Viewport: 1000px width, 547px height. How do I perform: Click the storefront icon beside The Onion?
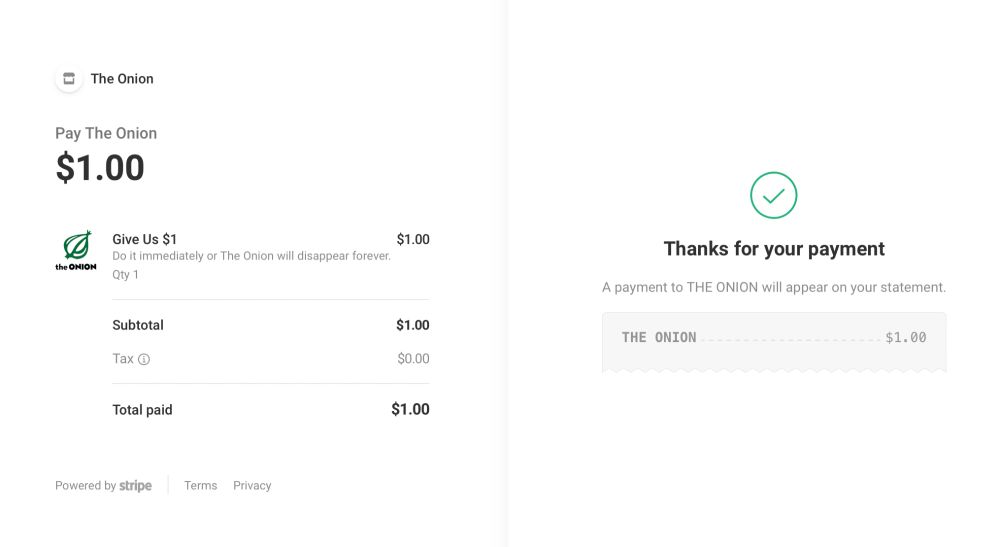pyautogui.click(x=69, y=78)
